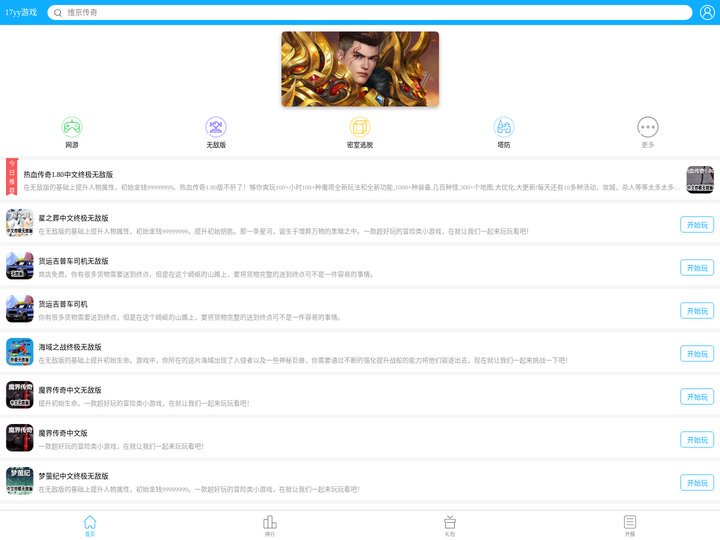
Task: Click the 今日推荐 red ribbon tag
Action: point(11,177)
